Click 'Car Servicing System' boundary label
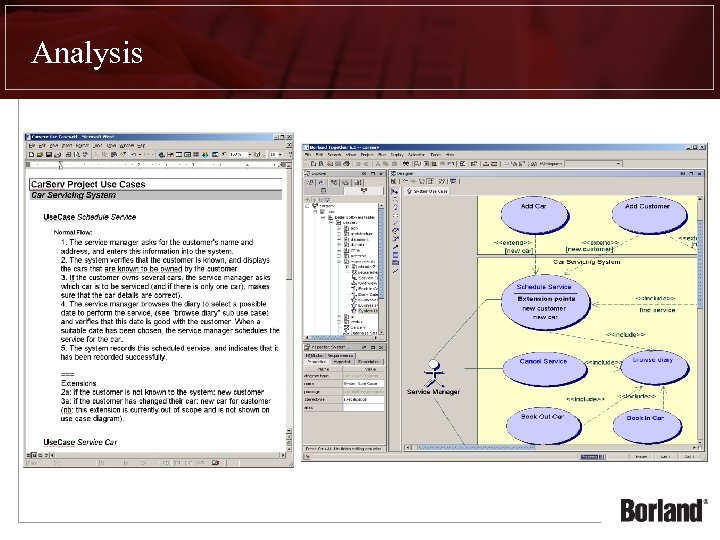This screenshot has width=720, height=540. click(586, 262)
